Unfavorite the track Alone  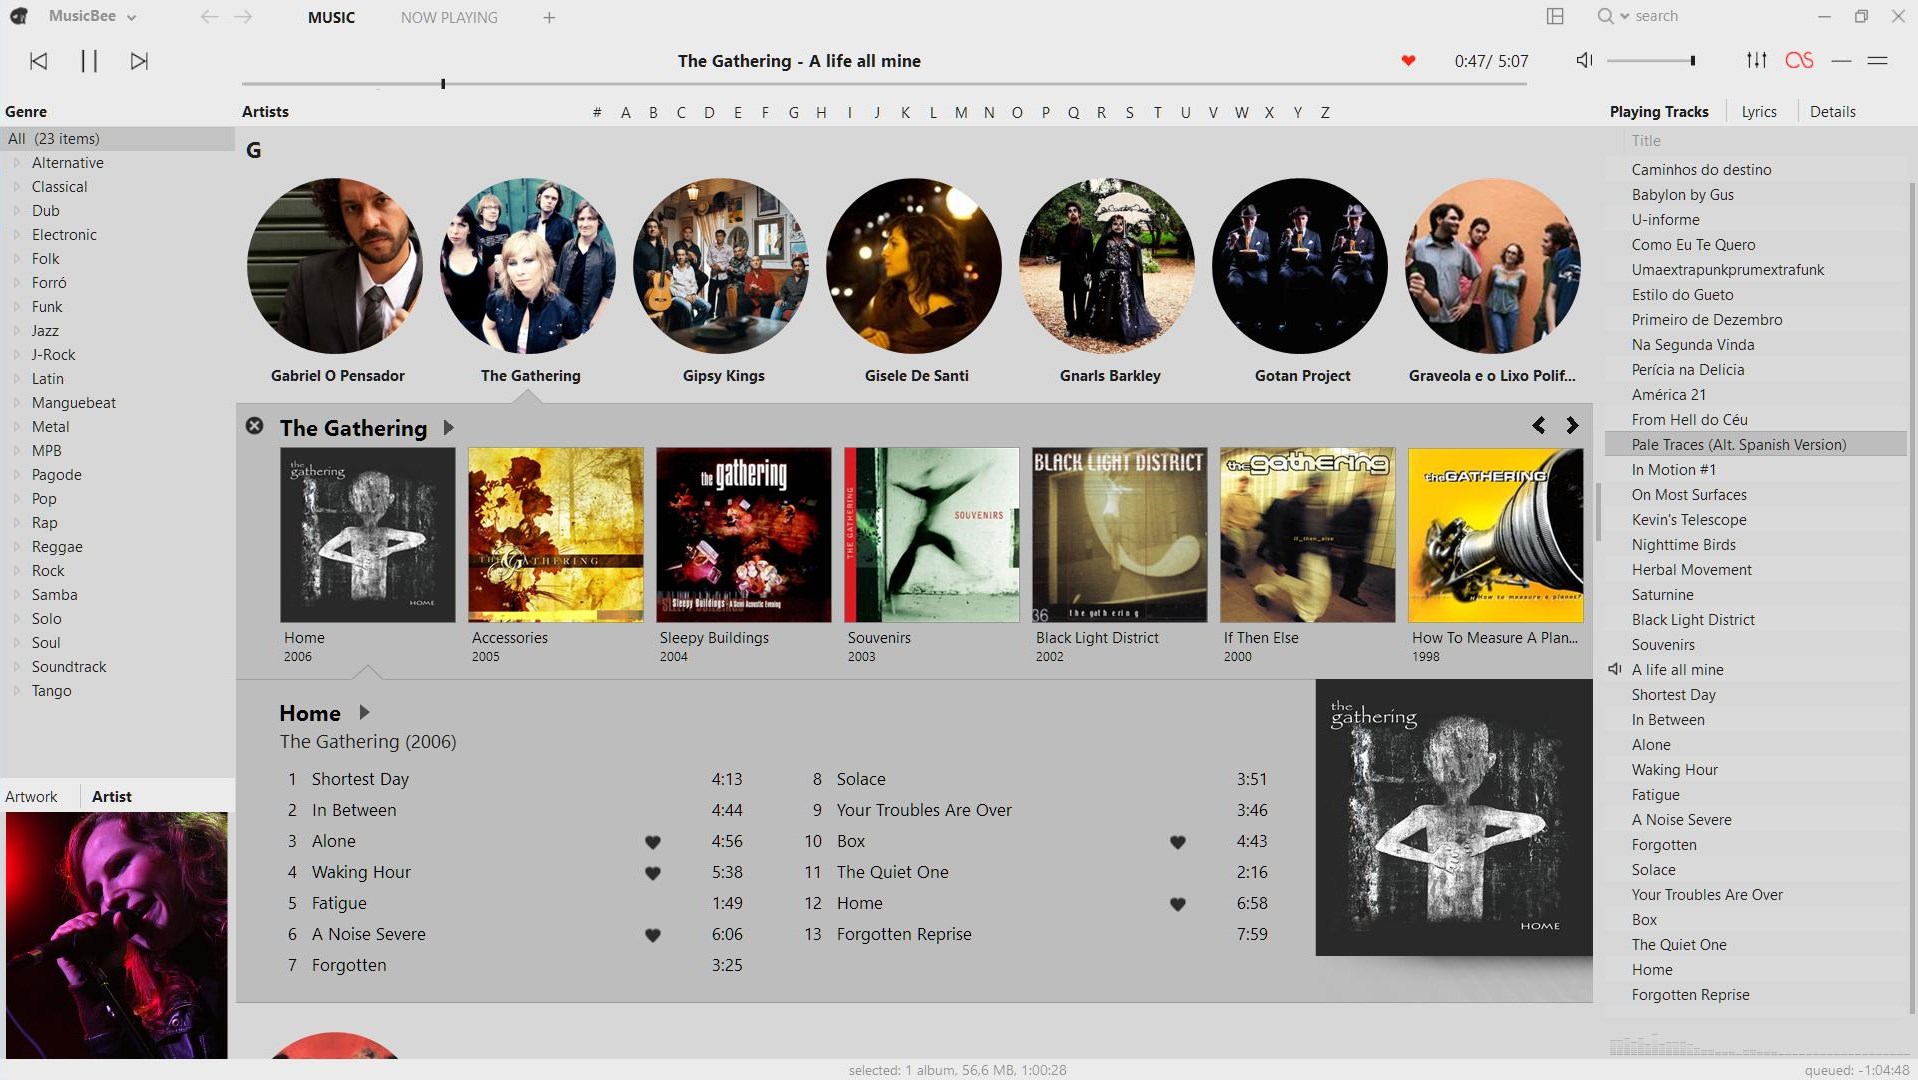(x=652, y=841)
